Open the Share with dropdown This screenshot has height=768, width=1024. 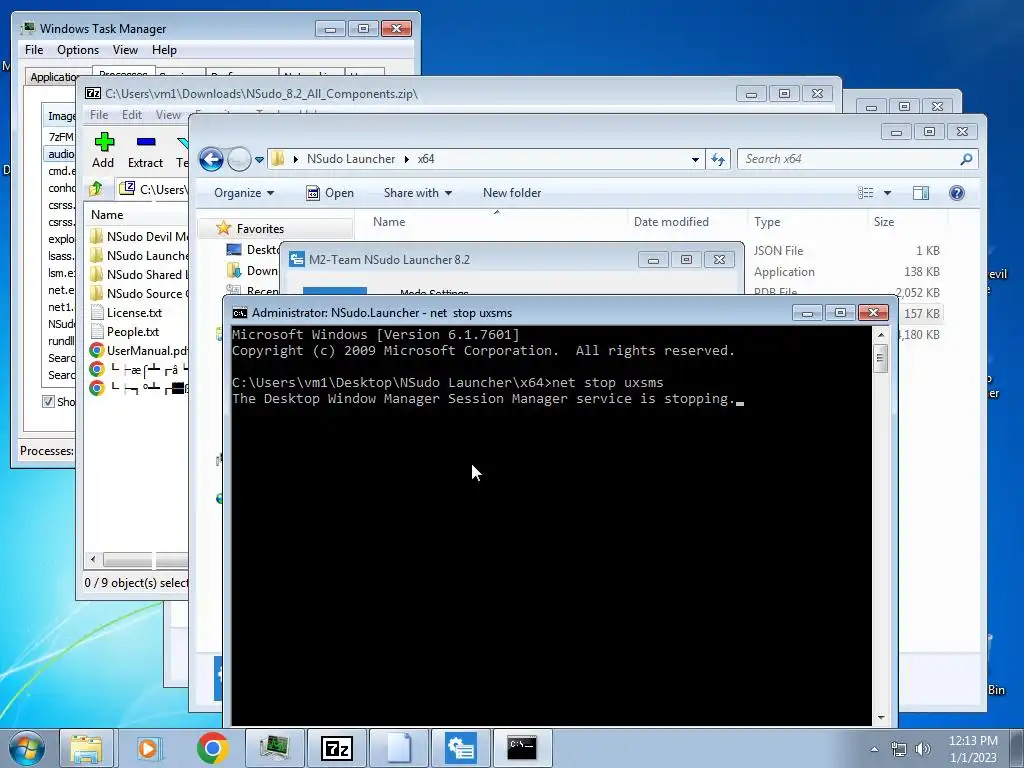coord(418,193)
